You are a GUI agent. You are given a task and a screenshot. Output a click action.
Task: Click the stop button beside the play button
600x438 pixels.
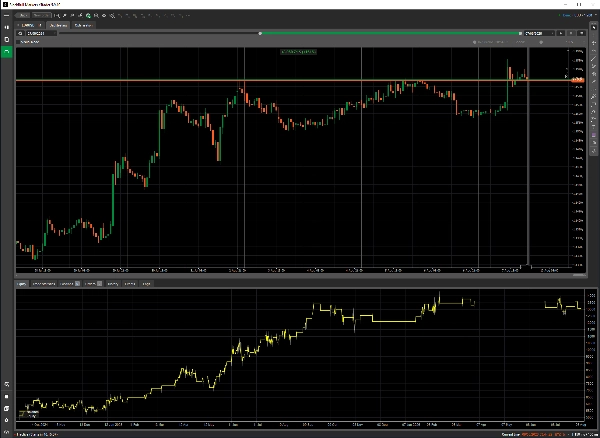click(571, 33)
